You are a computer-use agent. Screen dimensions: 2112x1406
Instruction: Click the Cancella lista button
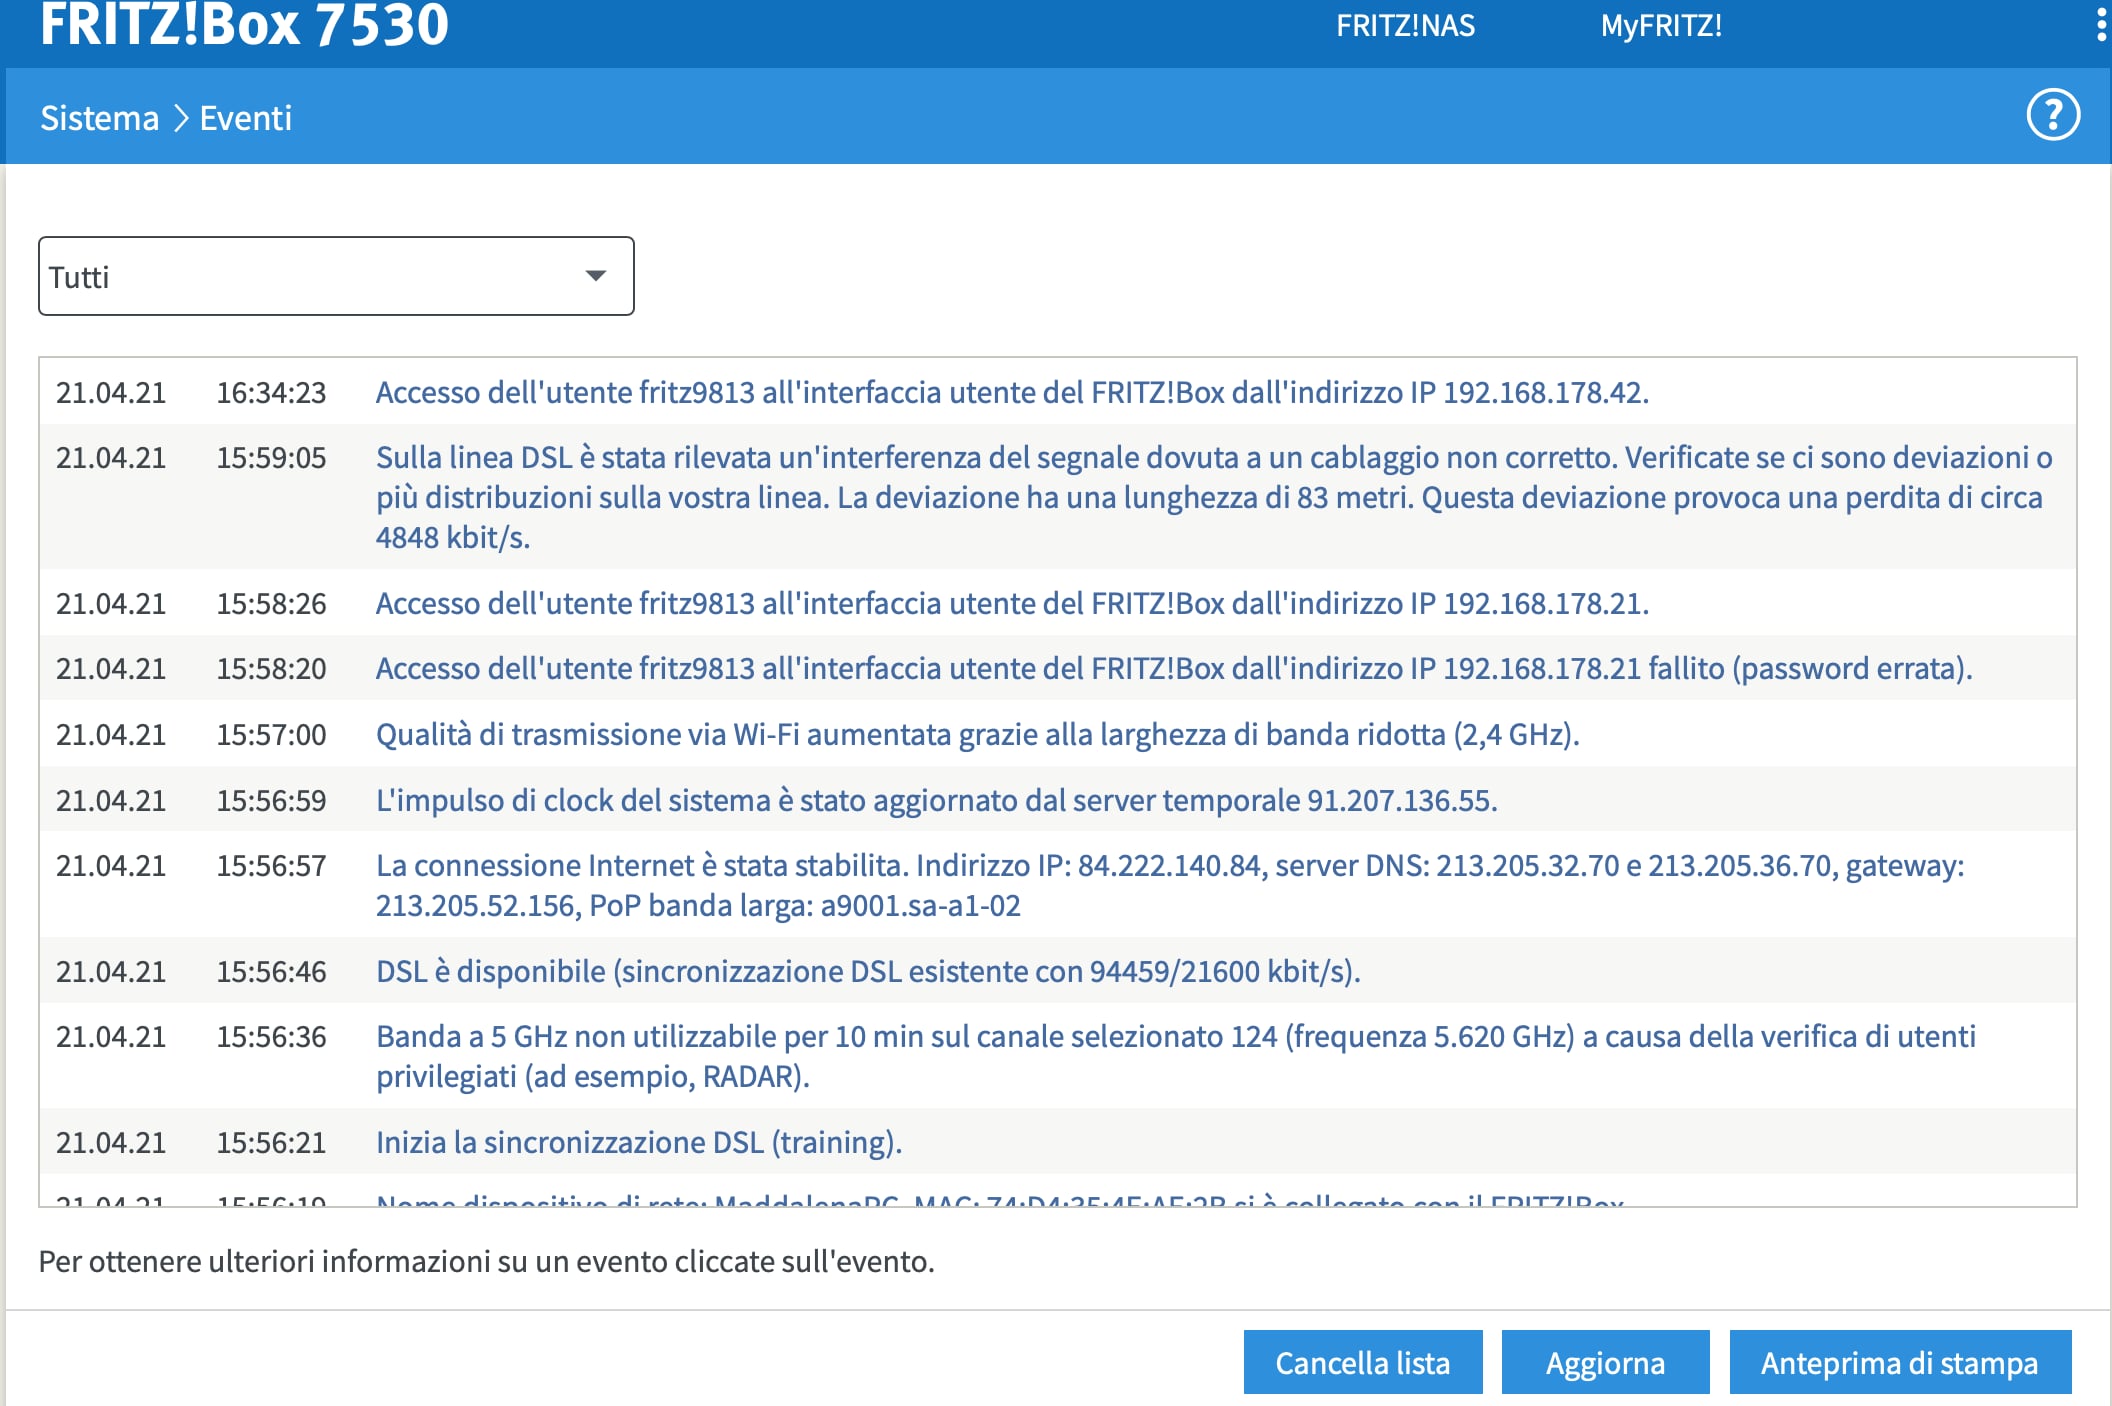[x=1363, y=1362]
